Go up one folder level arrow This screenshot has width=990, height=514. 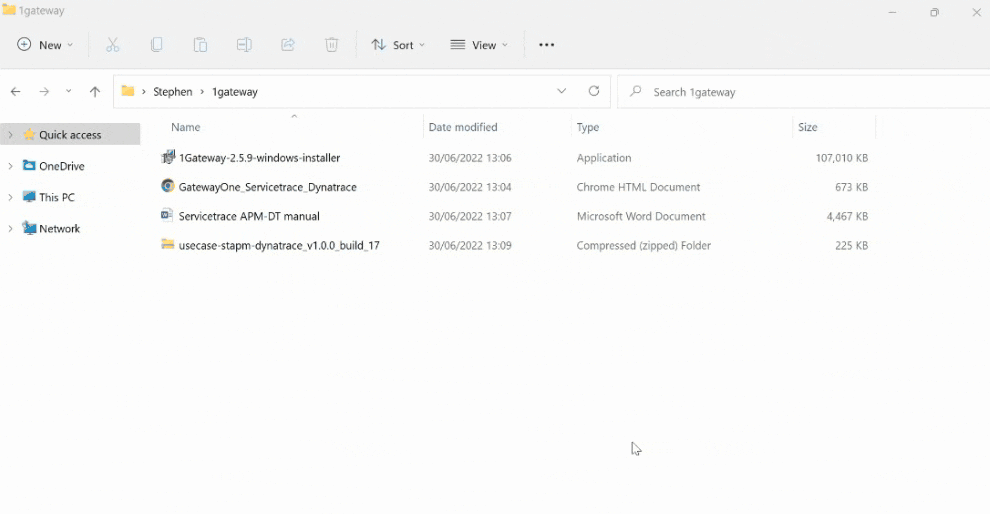click(x=95, y=92)
